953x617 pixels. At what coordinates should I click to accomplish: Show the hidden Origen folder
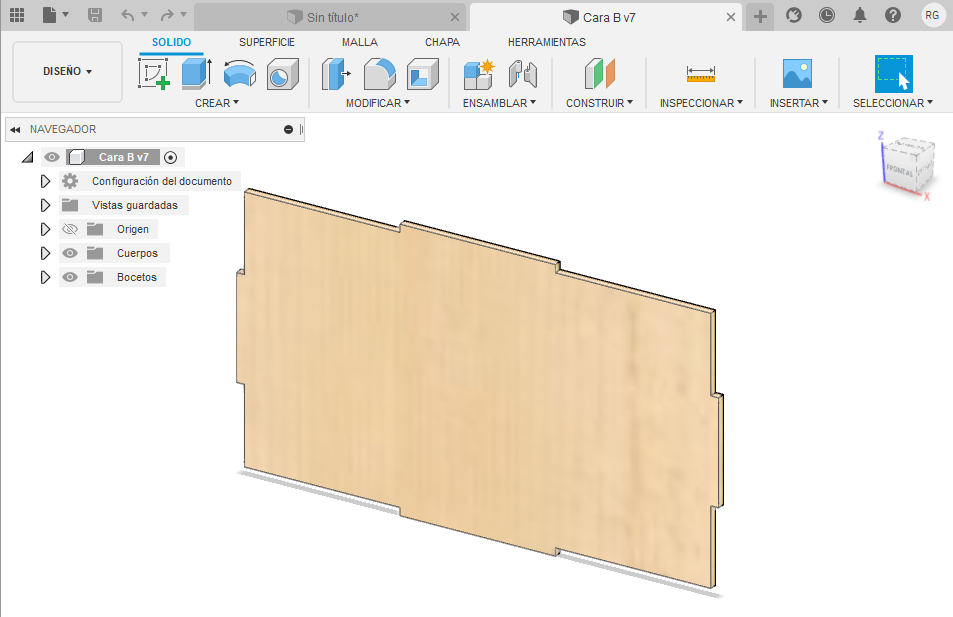coord(70,229)
